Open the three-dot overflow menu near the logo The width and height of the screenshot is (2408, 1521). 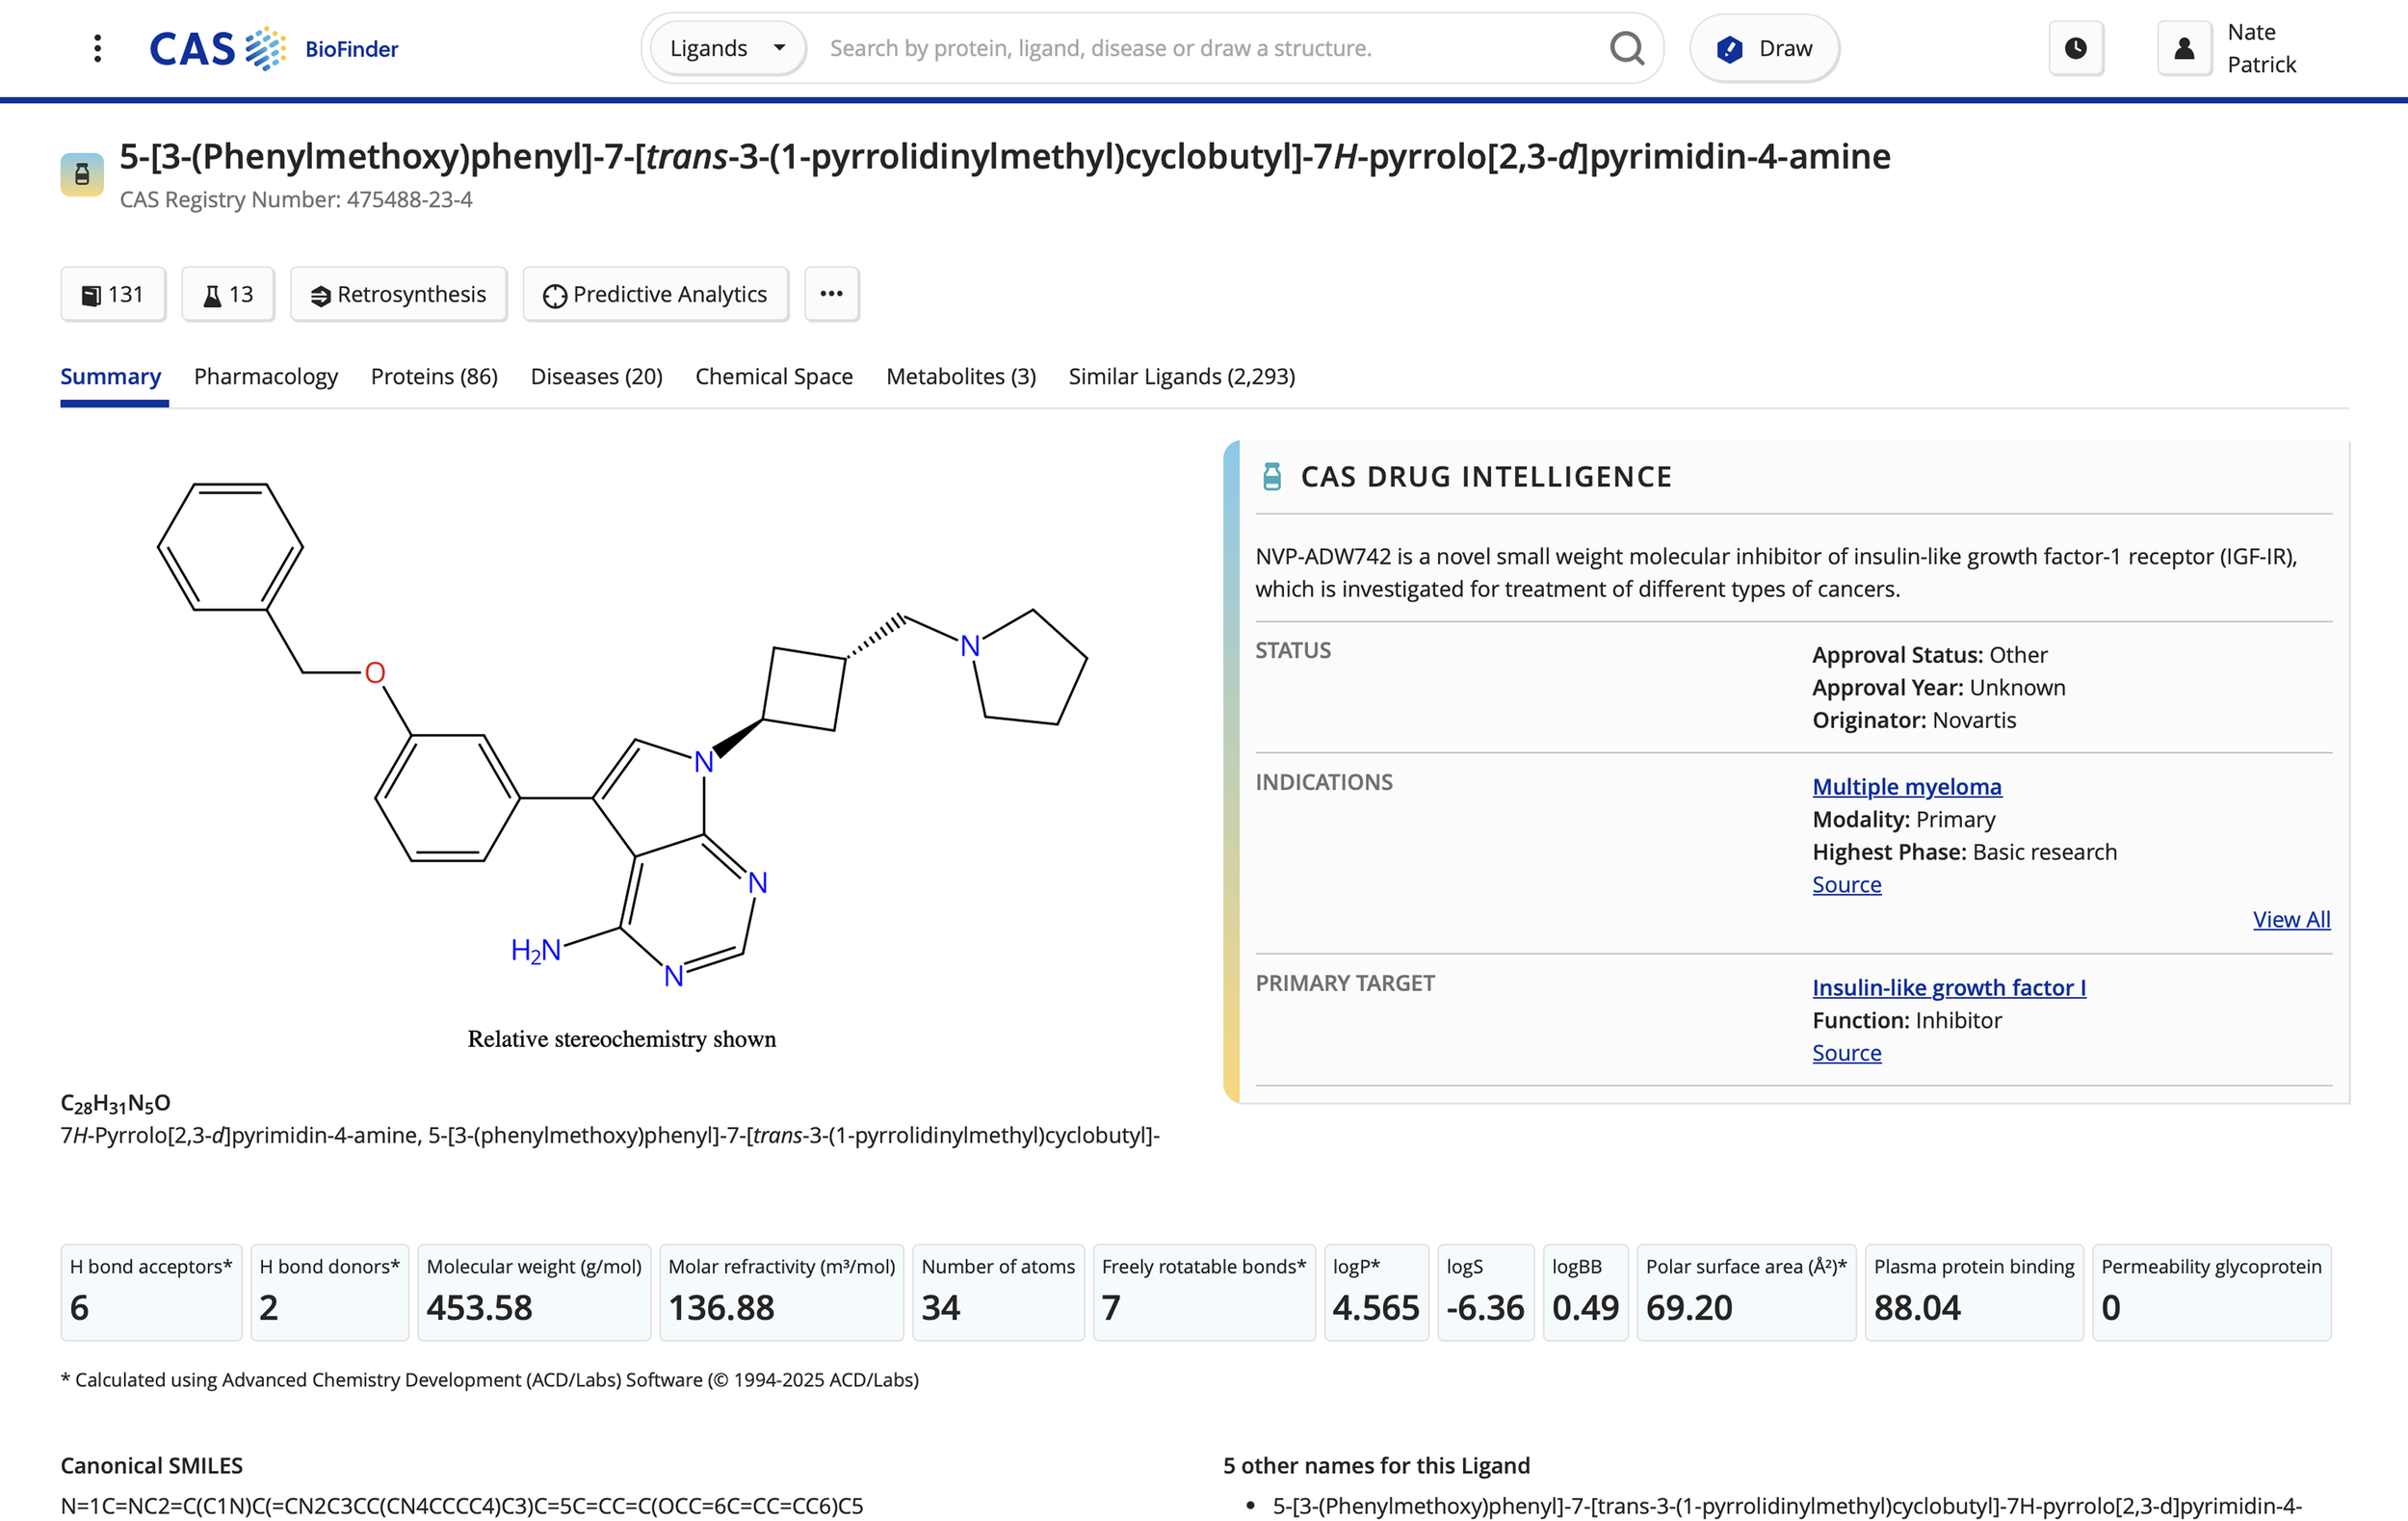[x=97, y=47]
